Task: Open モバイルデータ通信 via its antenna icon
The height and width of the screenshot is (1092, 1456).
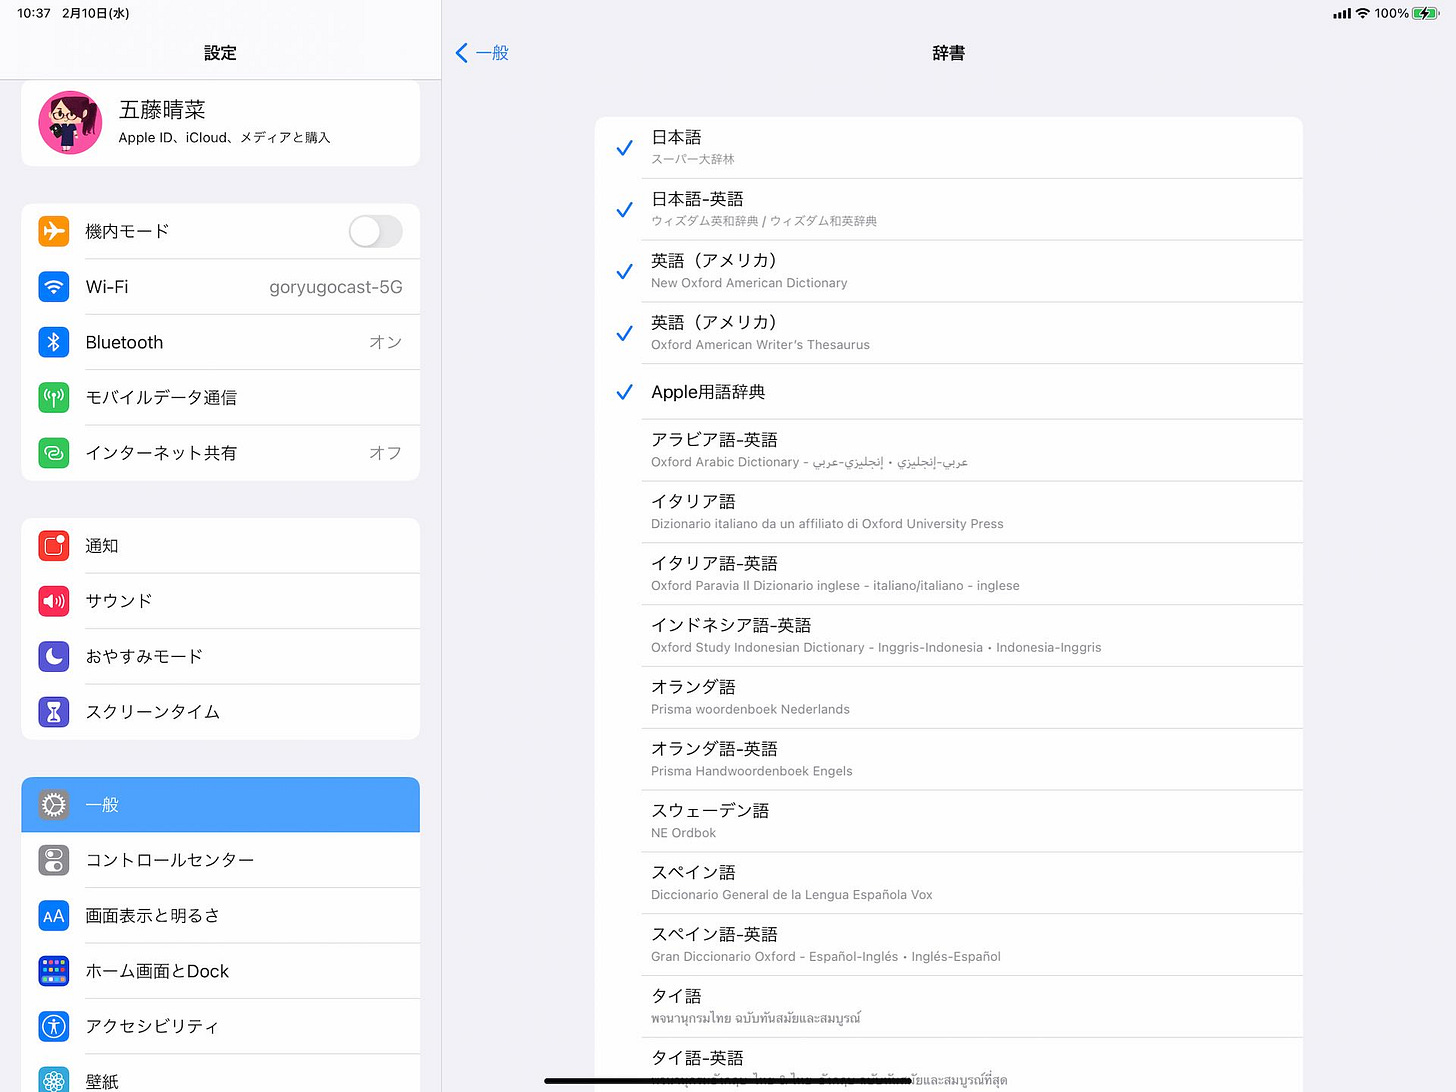Action: click(53, 397)
